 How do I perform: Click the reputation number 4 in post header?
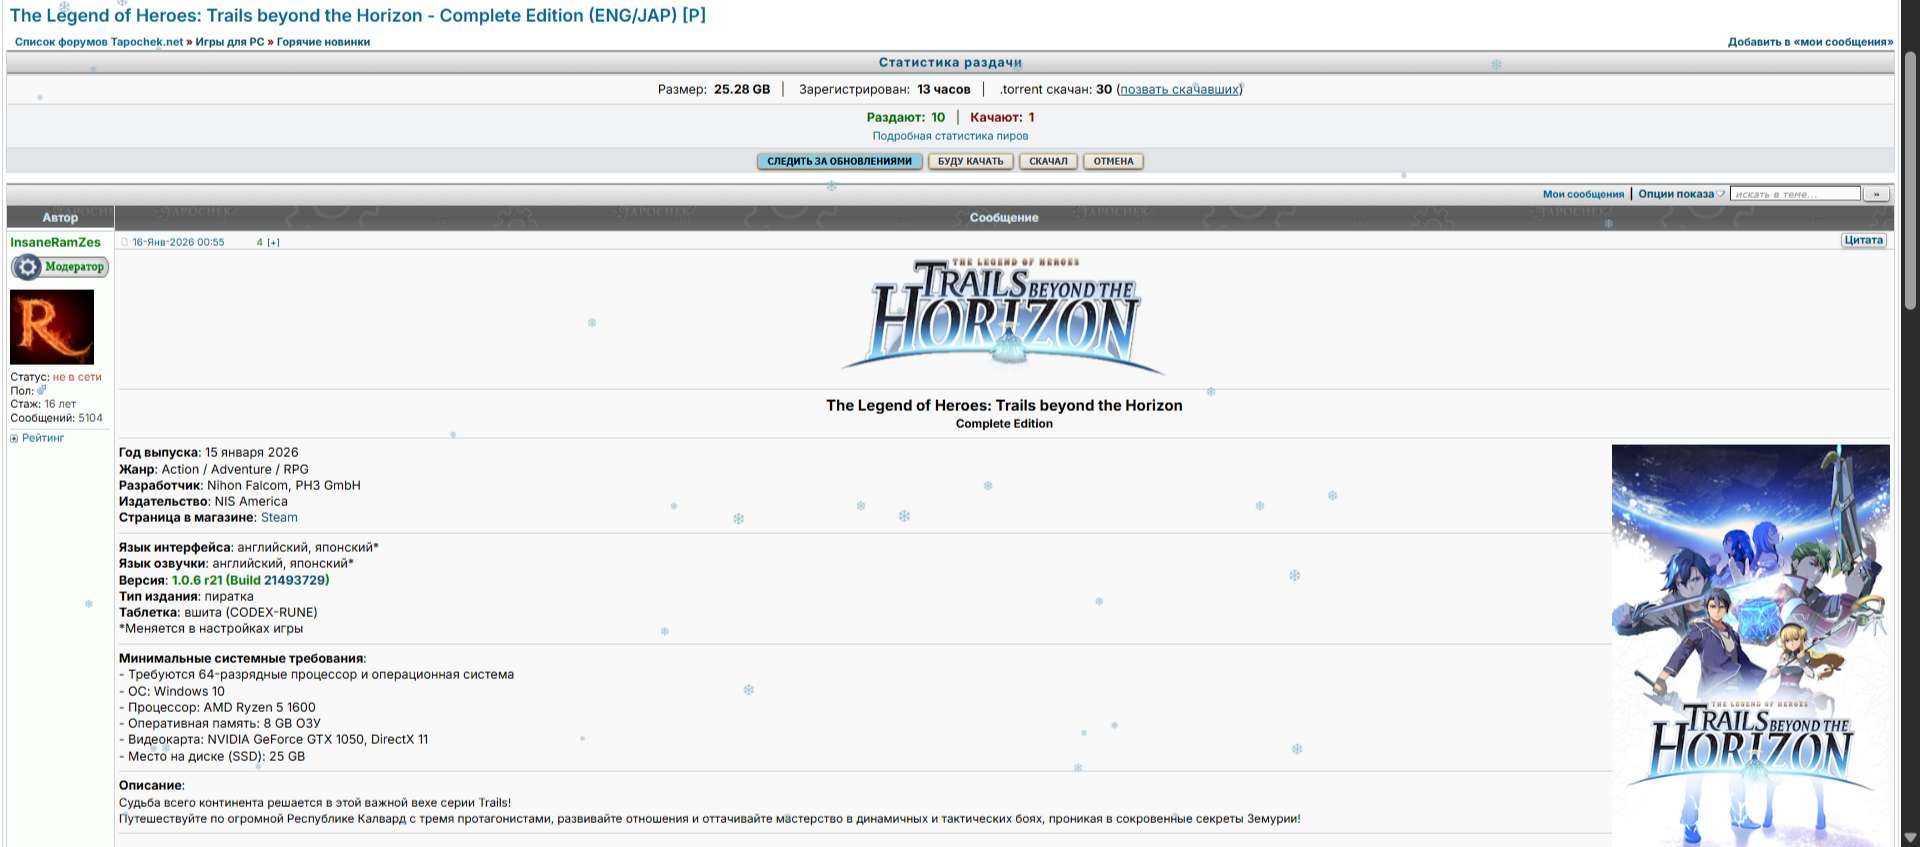tap(260, 242)
